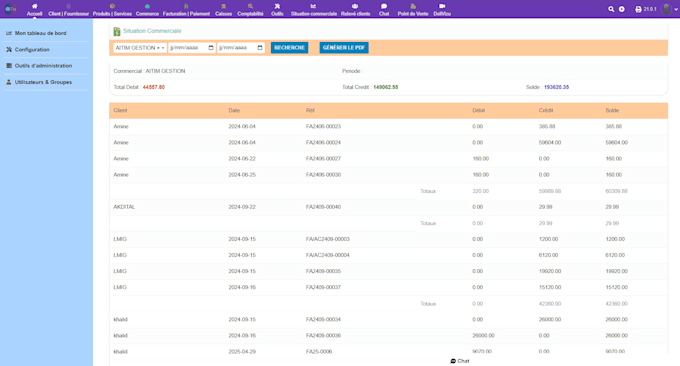Click the search magnifier icon in top bar
Viewport: 680px width, 366px height.
(x=611, y=9)
